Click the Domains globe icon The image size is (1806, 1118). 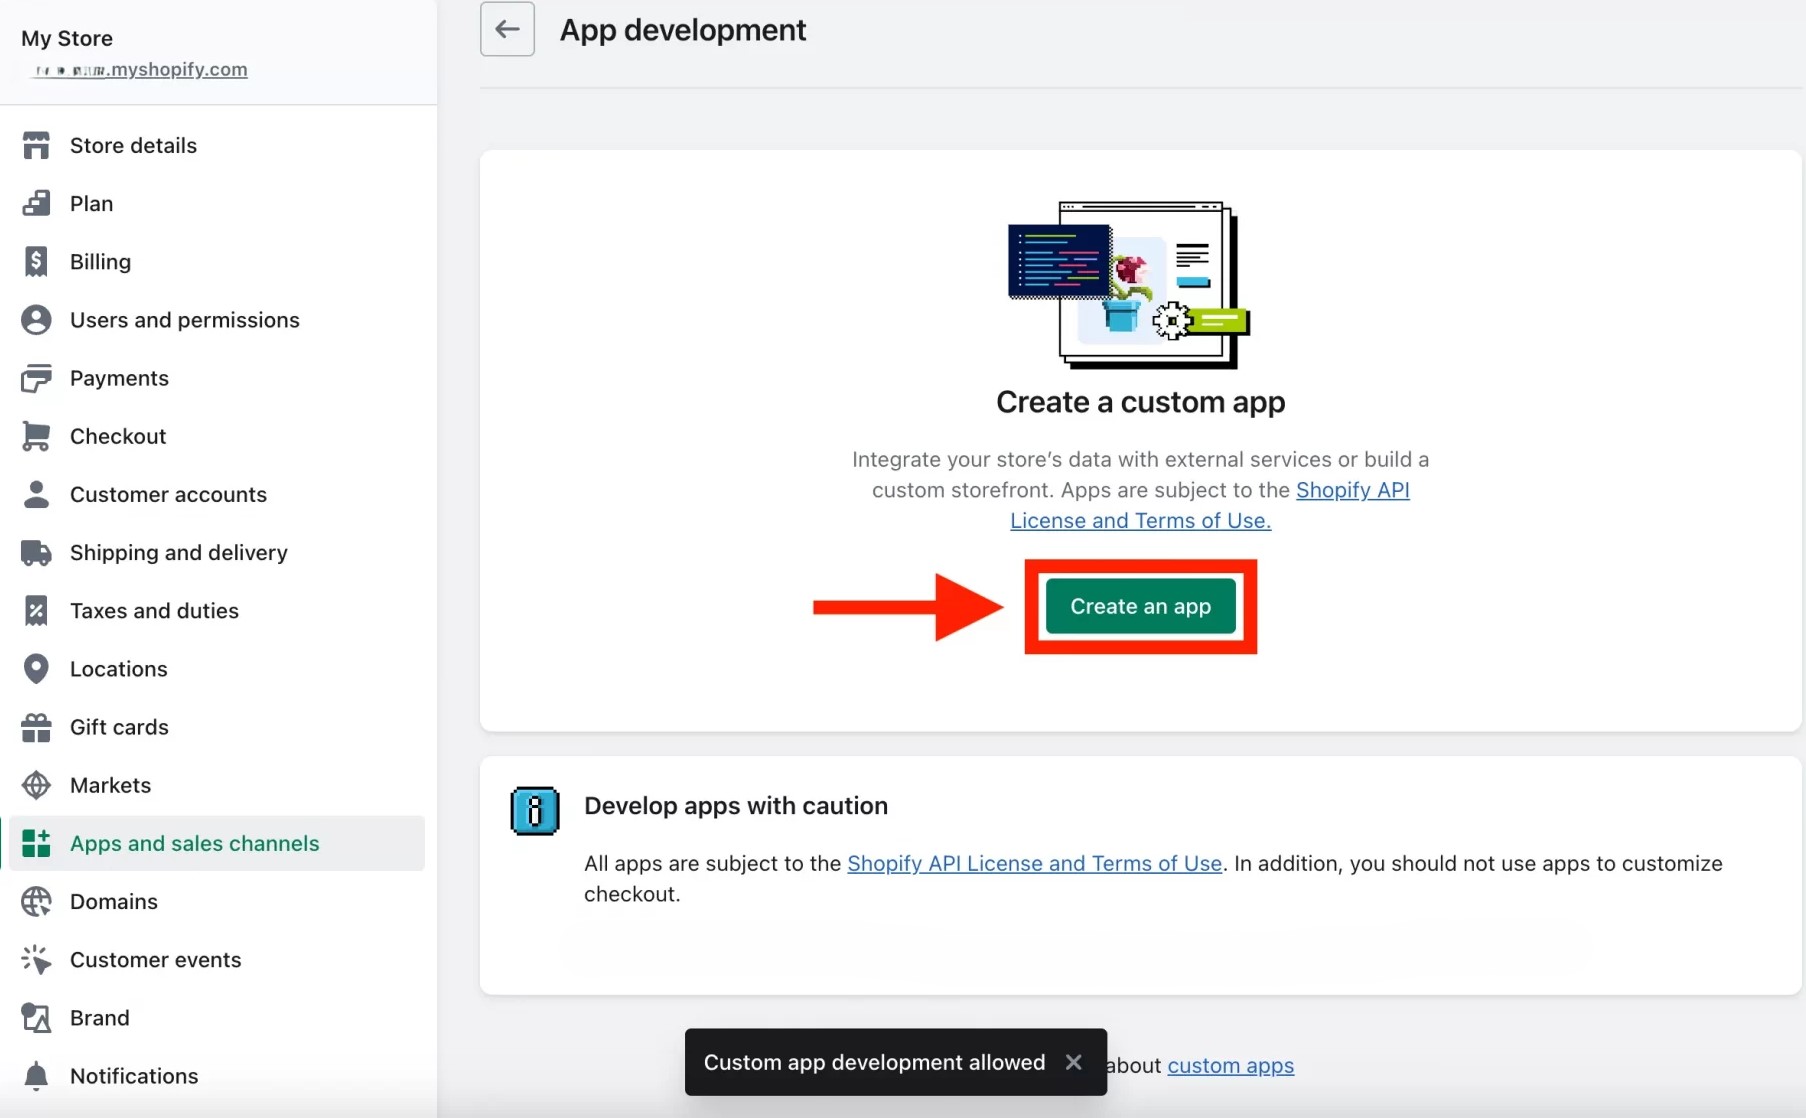(36, 901)
